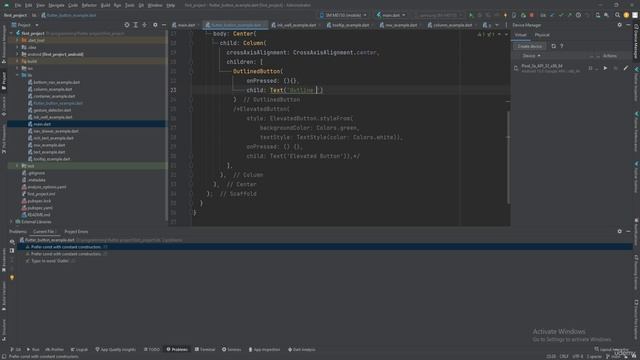Open main.dart run configuration dropdown

[x=391, y=15]
